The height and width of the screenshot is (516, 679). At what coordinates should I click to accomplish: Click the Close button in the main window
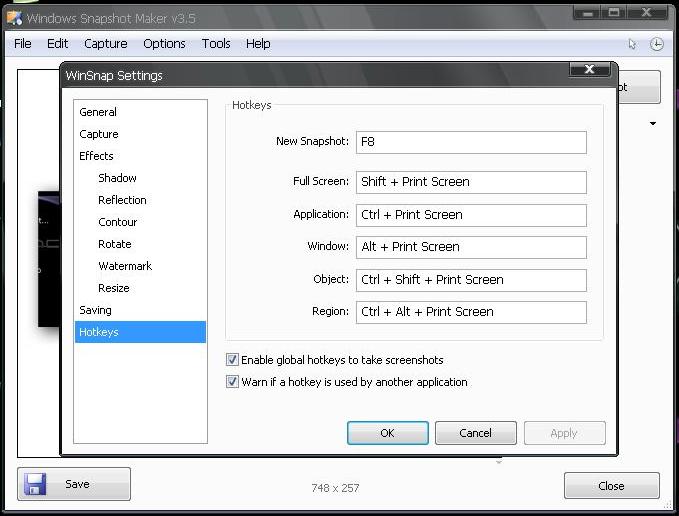[611, 486]
